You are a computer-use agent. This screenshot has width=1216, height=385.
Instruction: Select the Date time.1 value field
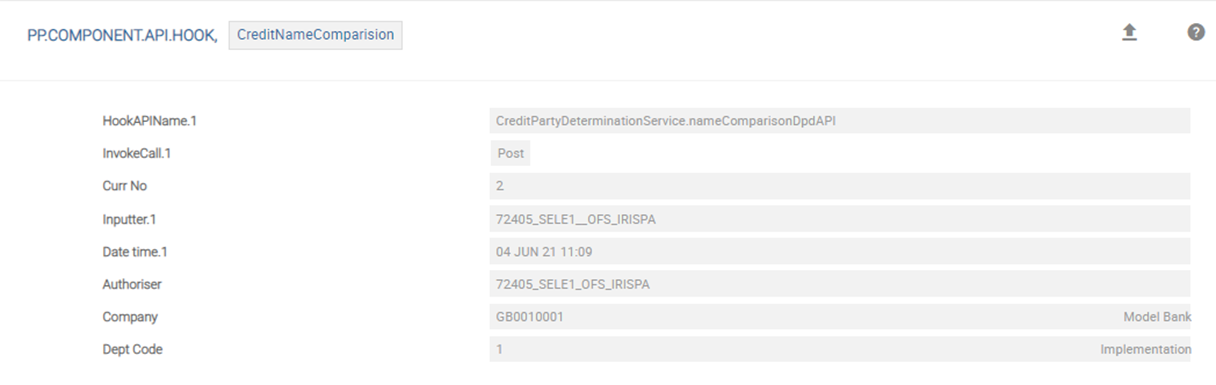(840, 251)
